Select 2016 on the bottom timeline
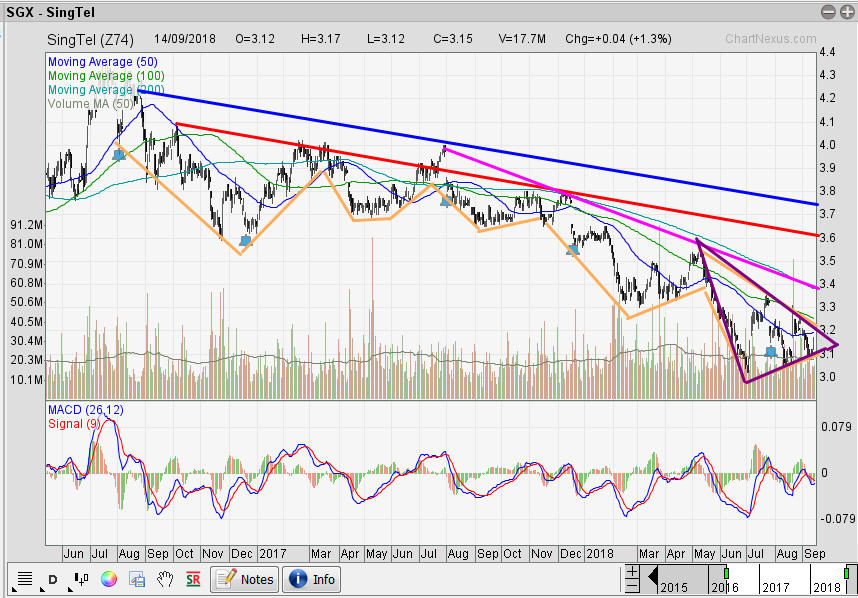Image resolution: width=858 pixels, height=598 pixels. [724, 587]
